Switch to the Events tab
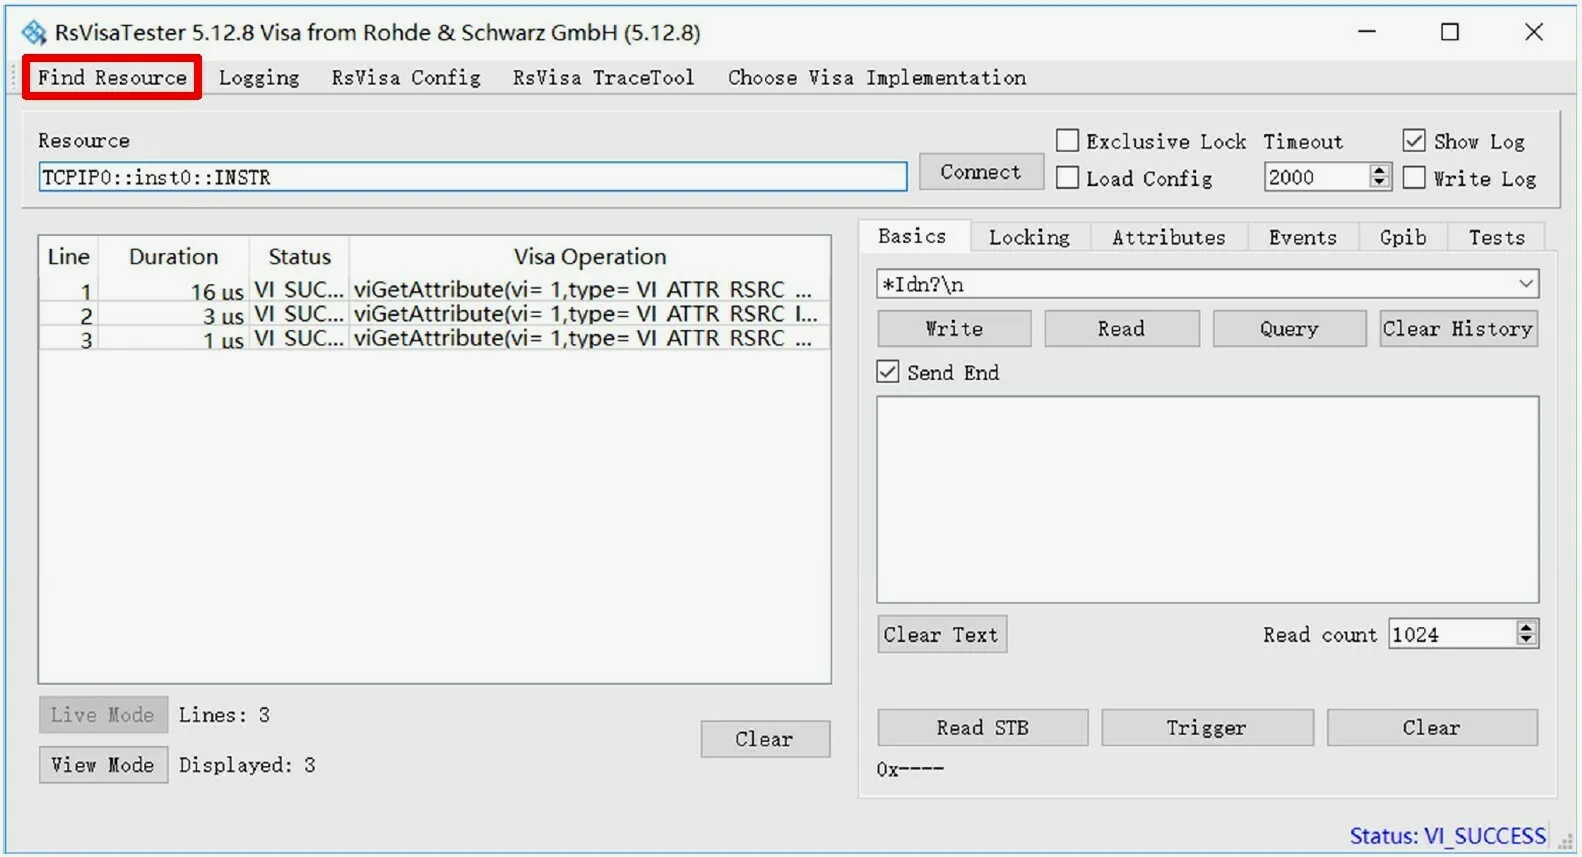Viewport: 1582px width, 857px height. click(1302, 238)
